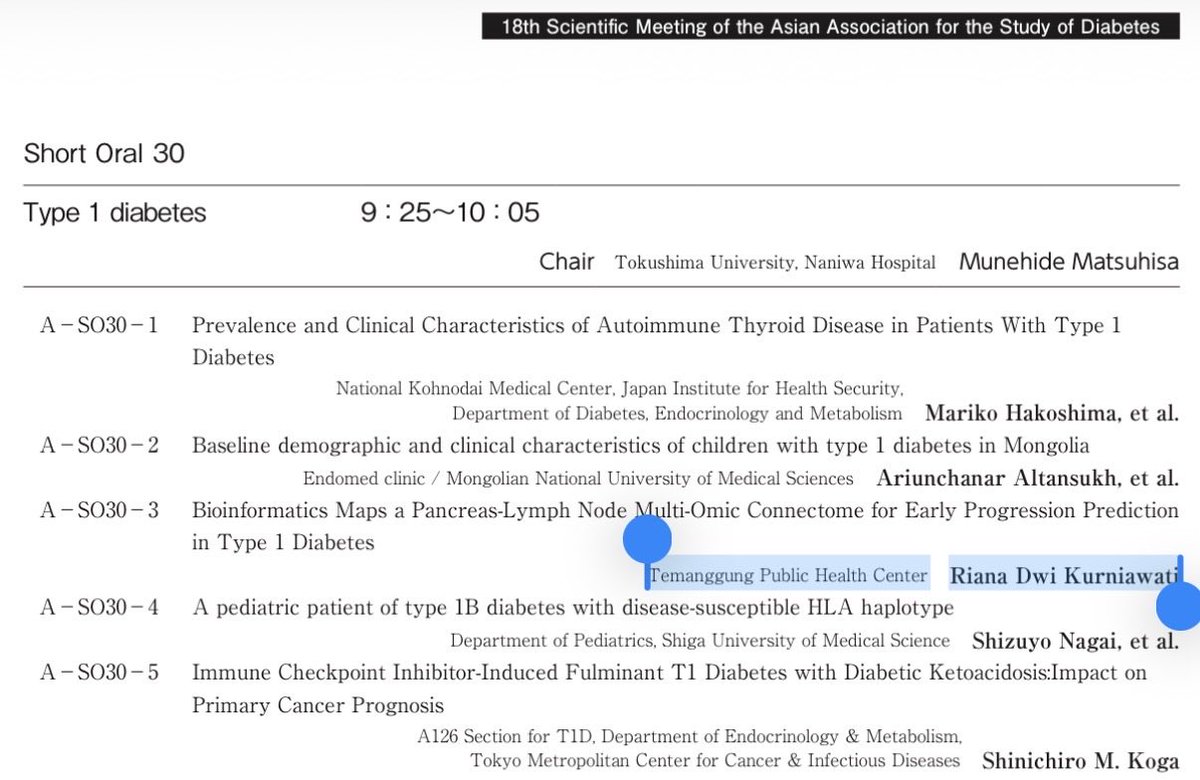
Task: Tap chair name 'Munehide Matsuhisa'
Action: 1069,262
